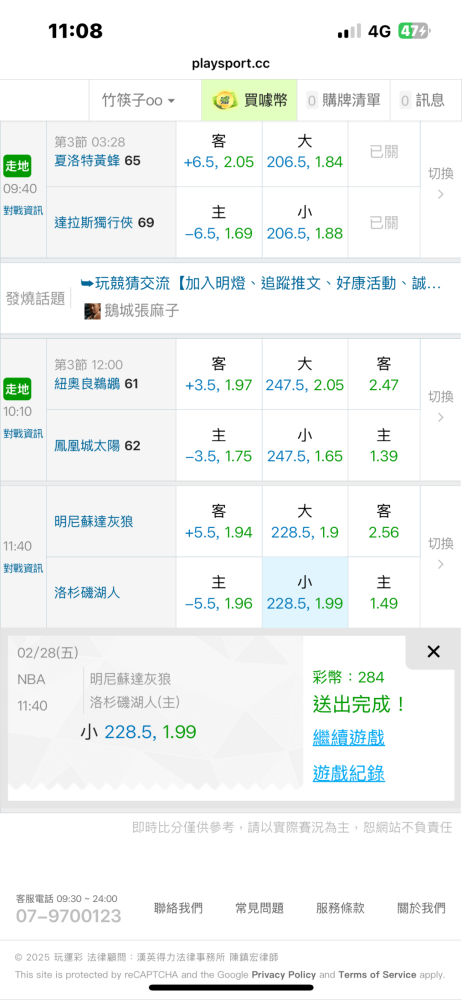Call service number 07-9700123
The image size is (462, 1000).
(68, 917)
